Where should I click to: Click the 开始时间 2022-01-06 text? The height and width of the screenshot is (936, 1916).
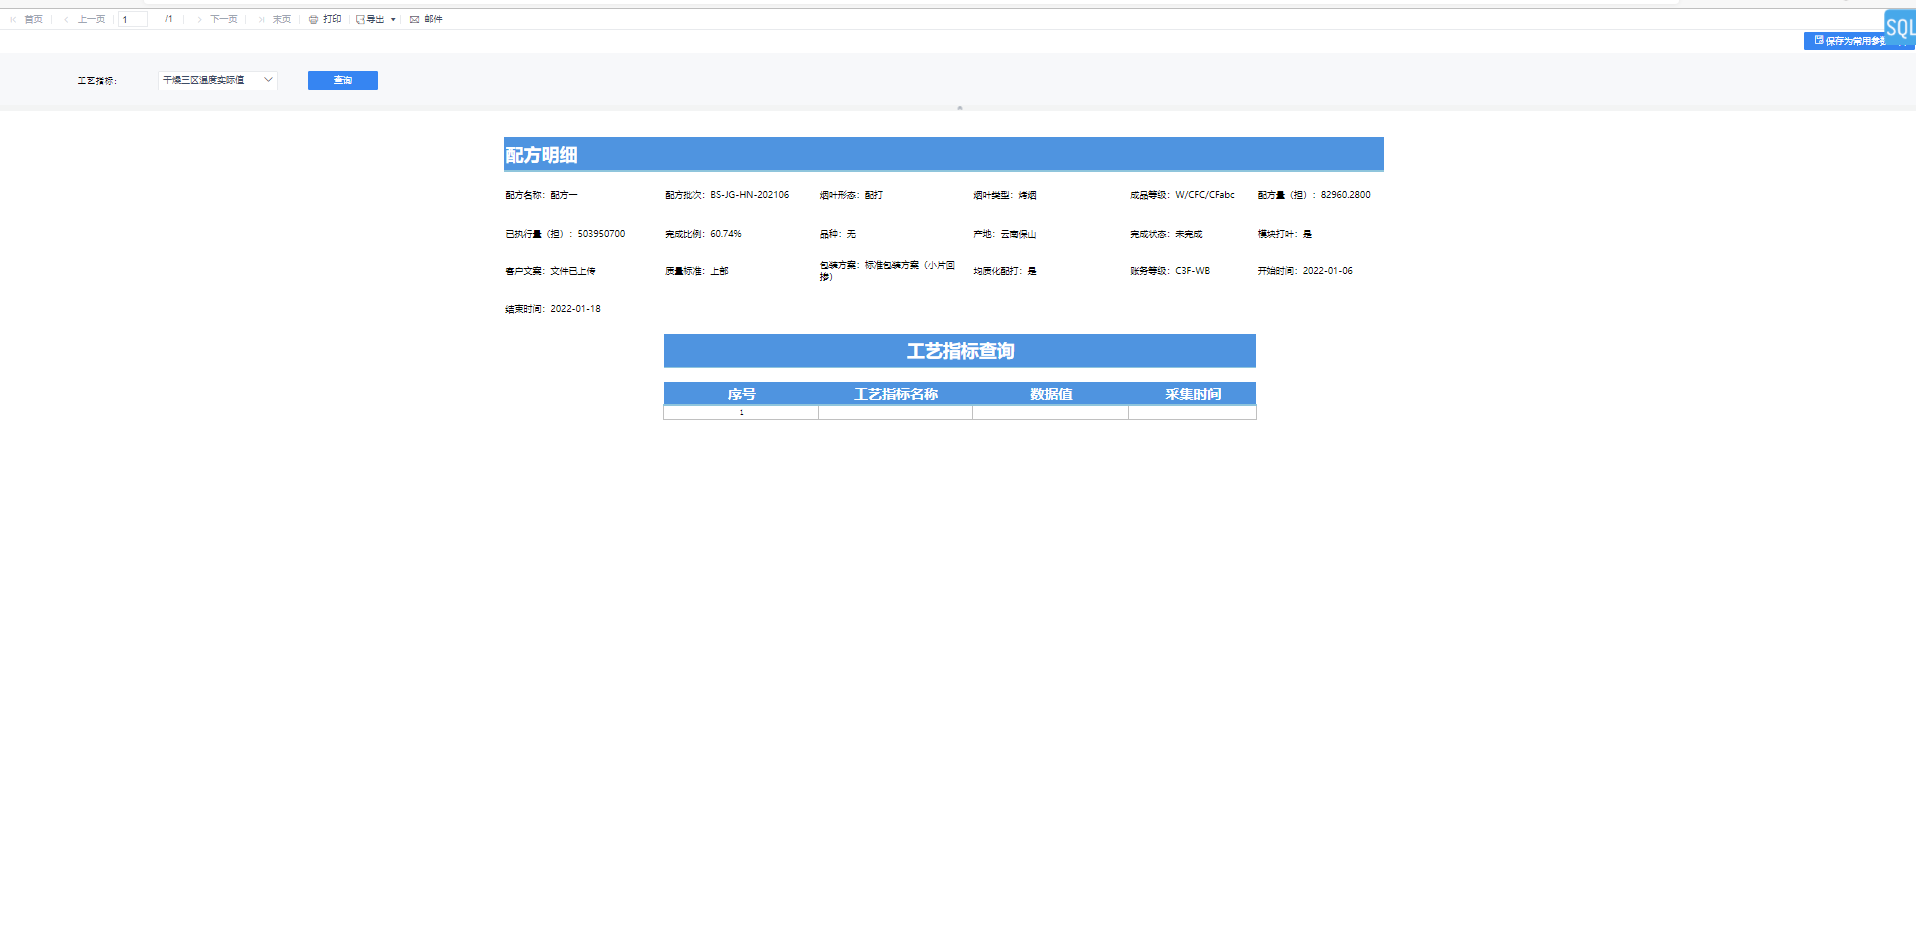[1305, 271]
